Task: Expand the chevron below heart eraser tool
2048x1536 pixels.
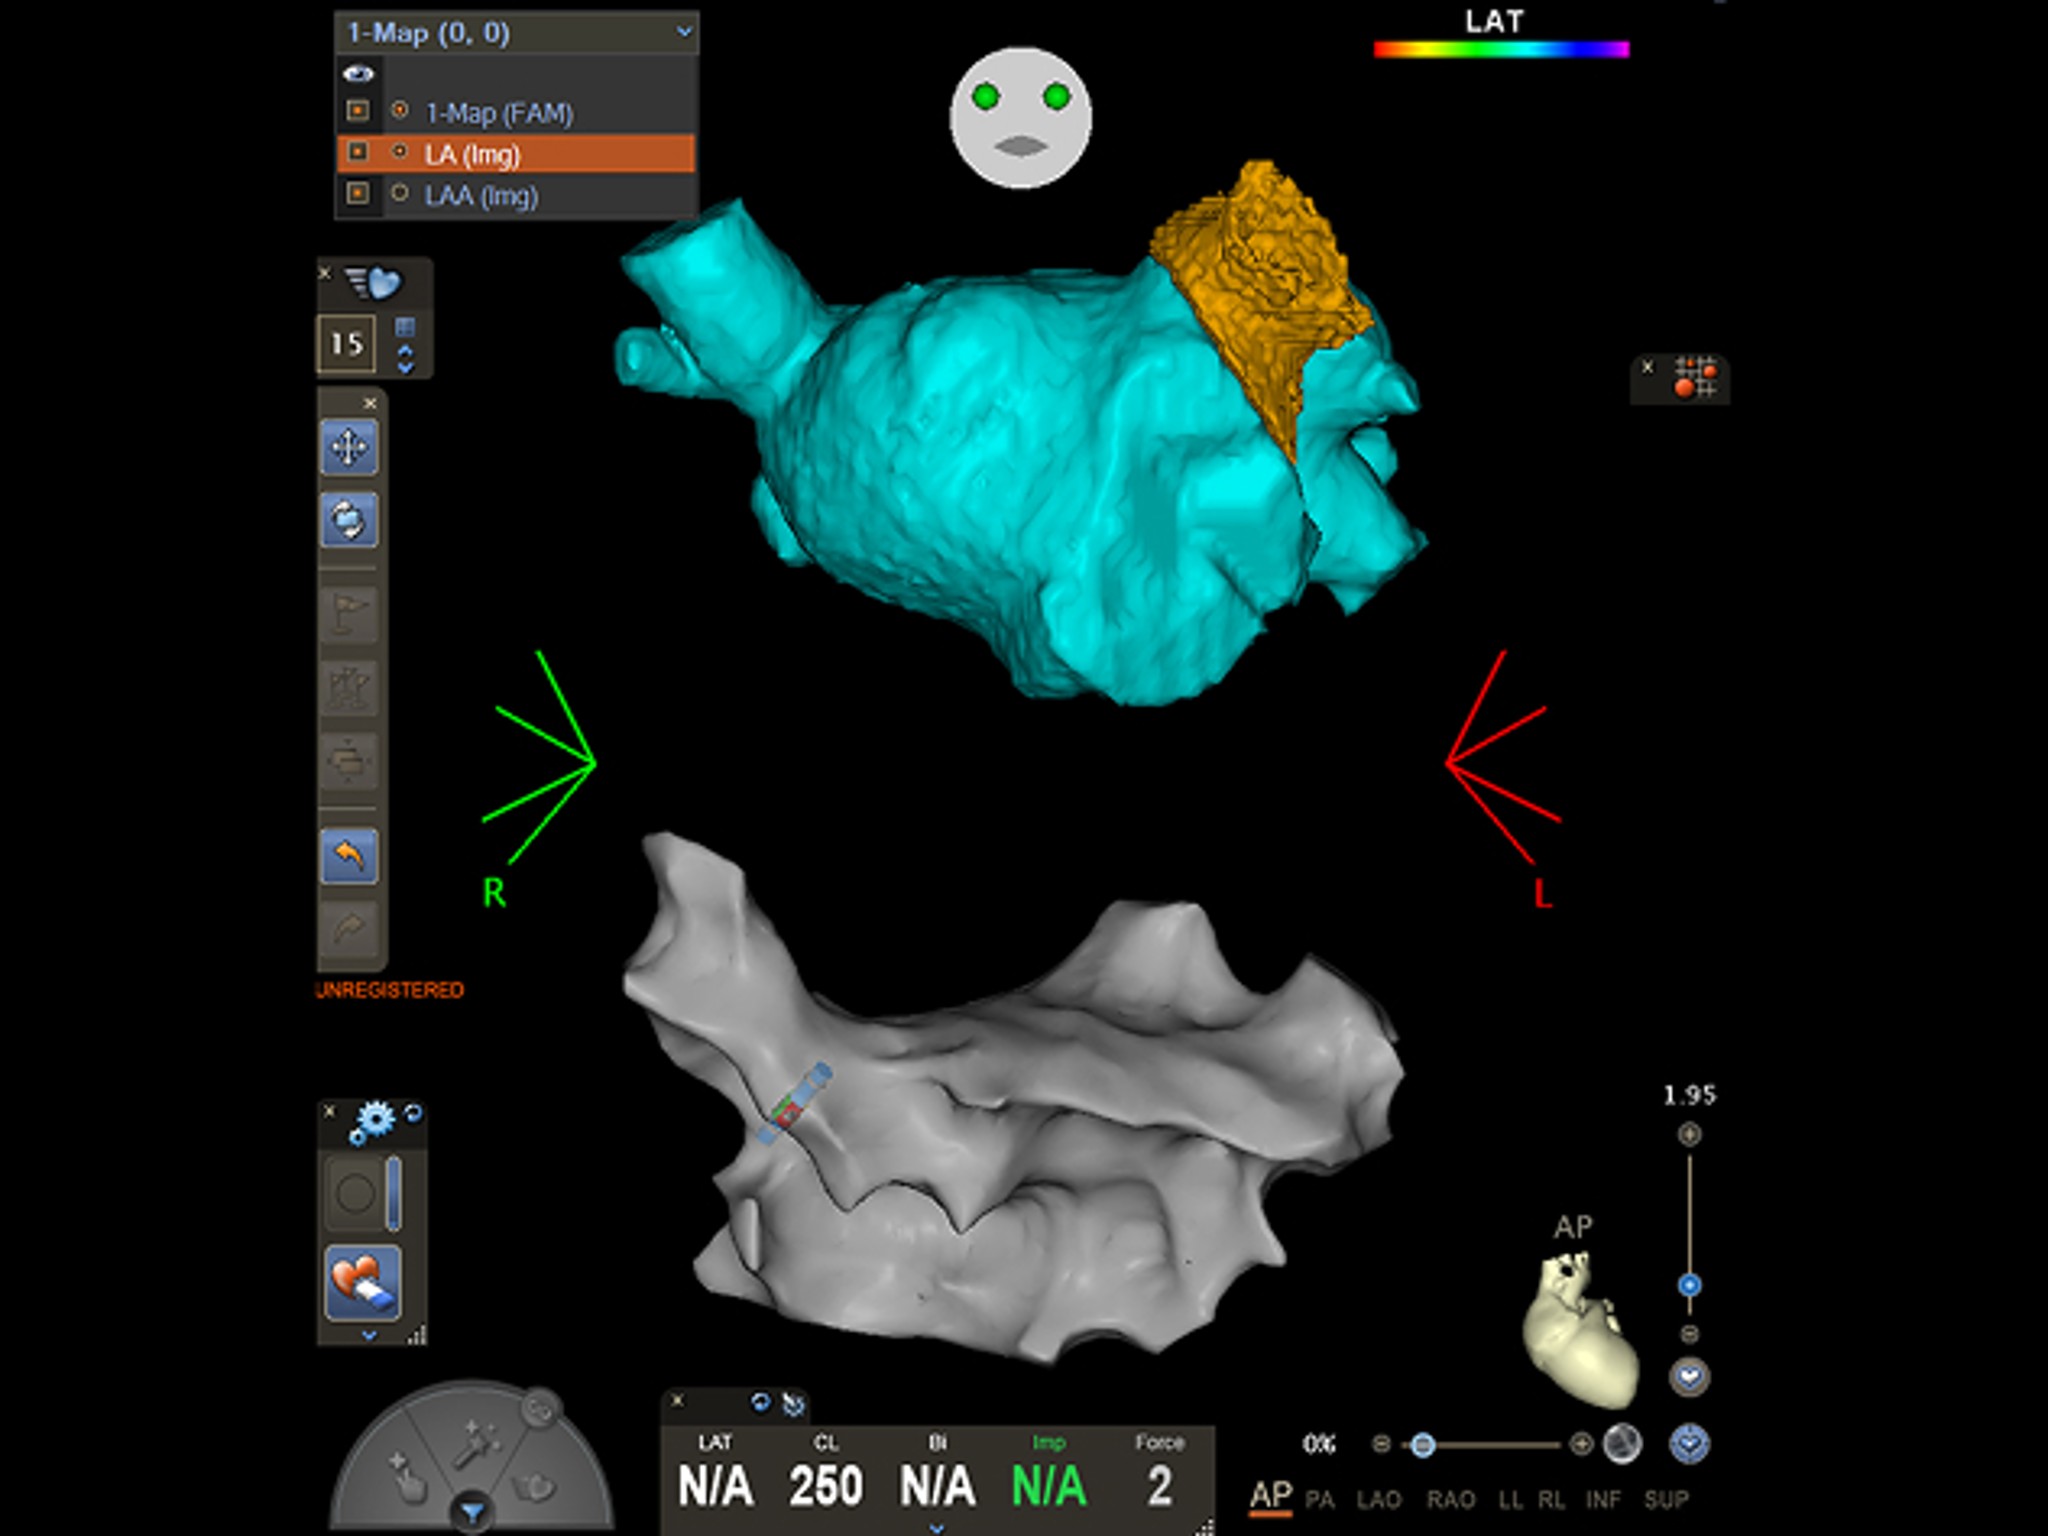Action: tap(369, 1335)
